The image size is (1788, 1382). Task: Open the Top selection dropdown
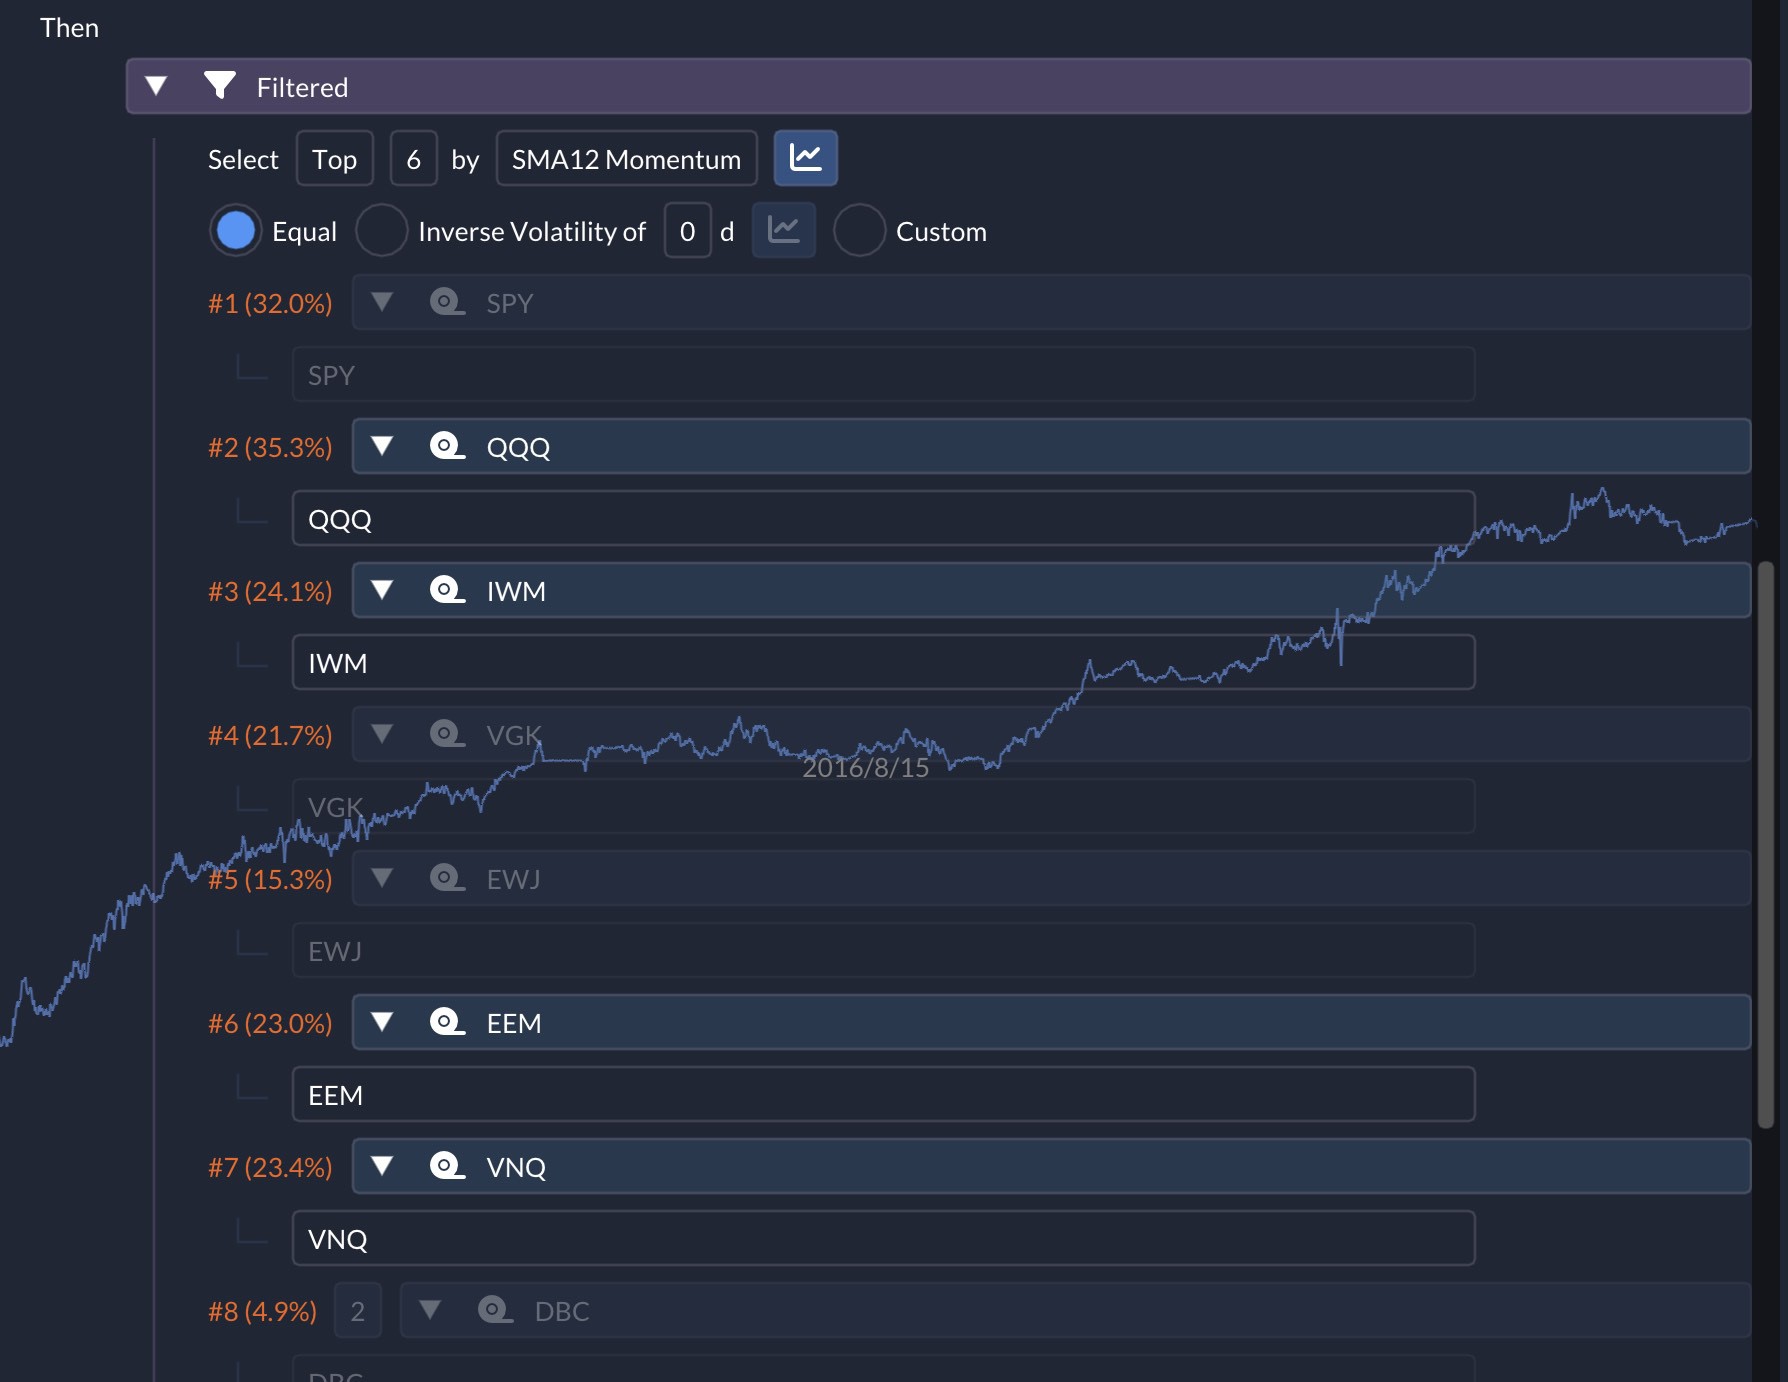335,158
